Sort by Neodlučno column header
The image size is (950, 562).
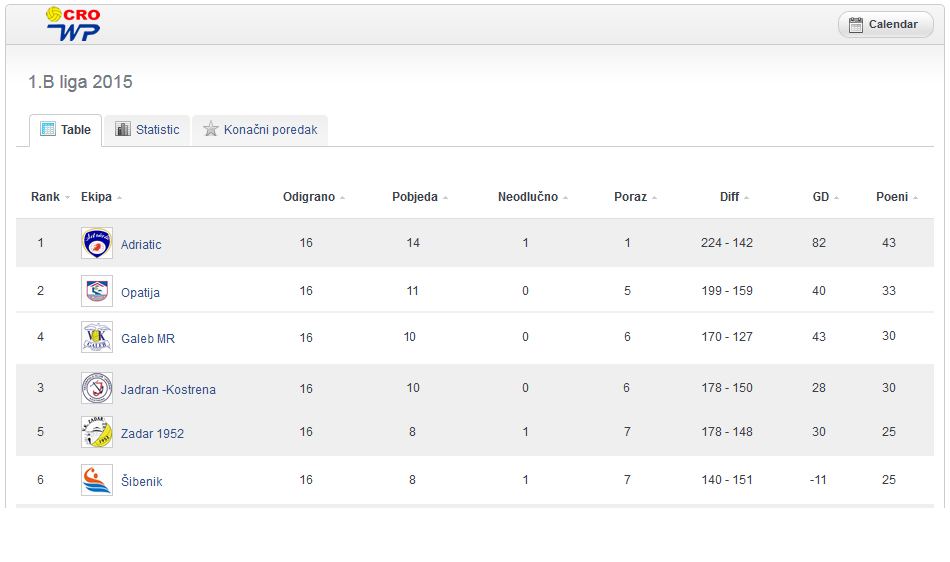pyautogui.click(x=533, y=197)
